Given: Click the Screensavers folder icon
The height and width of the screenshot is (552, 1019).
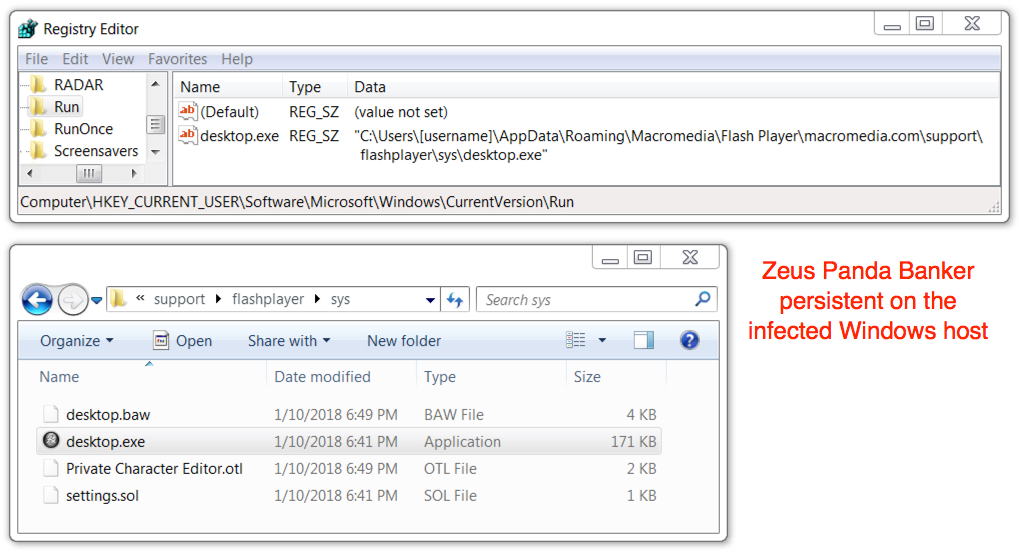Looking at the screenshot, I should coord(39,151).
